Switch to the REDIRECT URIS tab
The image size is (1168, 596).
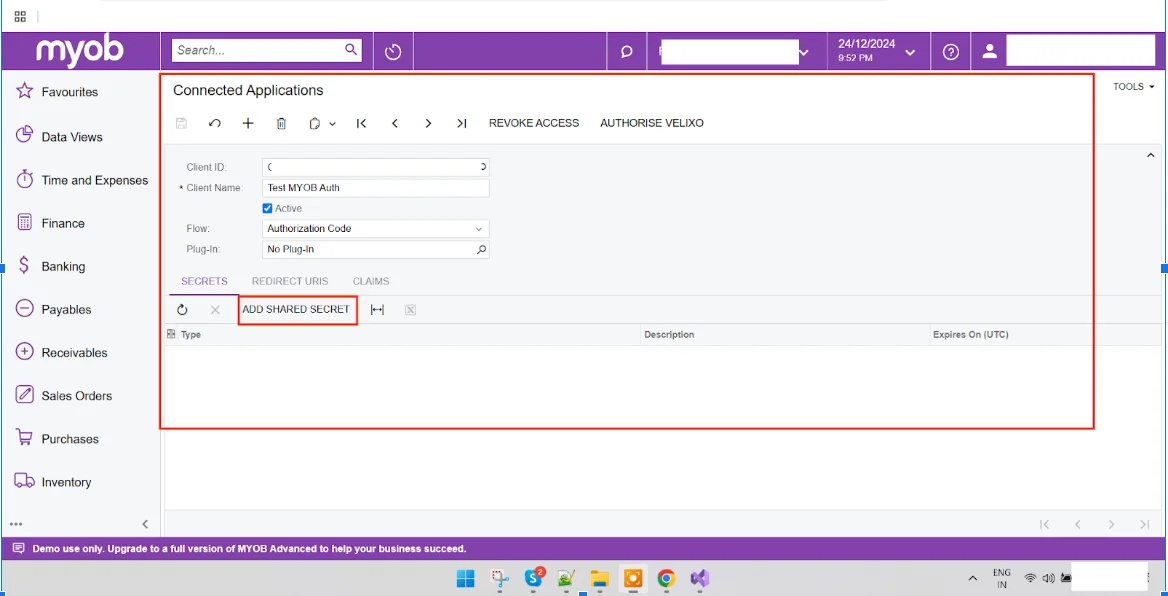coord(290,281)
